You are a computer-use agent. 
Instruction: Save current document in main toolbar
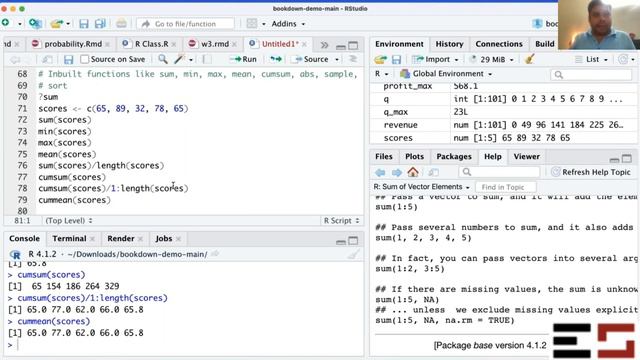[x=84, y=24]
